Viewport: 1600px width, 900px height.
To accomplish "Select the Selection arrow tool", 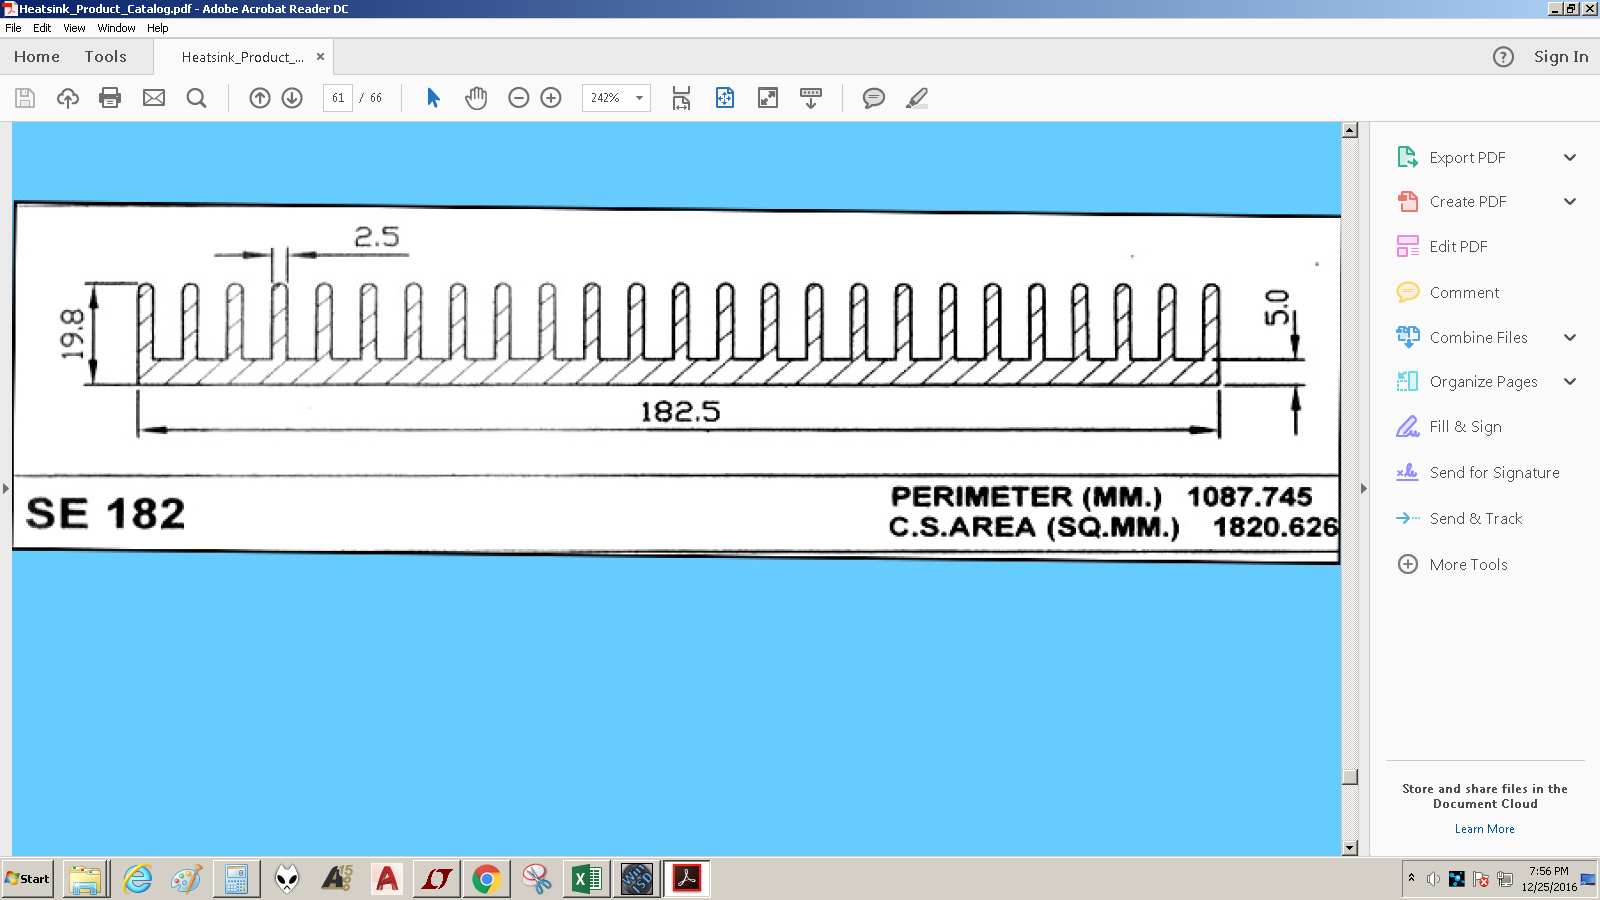I will [x=433, y=98].
